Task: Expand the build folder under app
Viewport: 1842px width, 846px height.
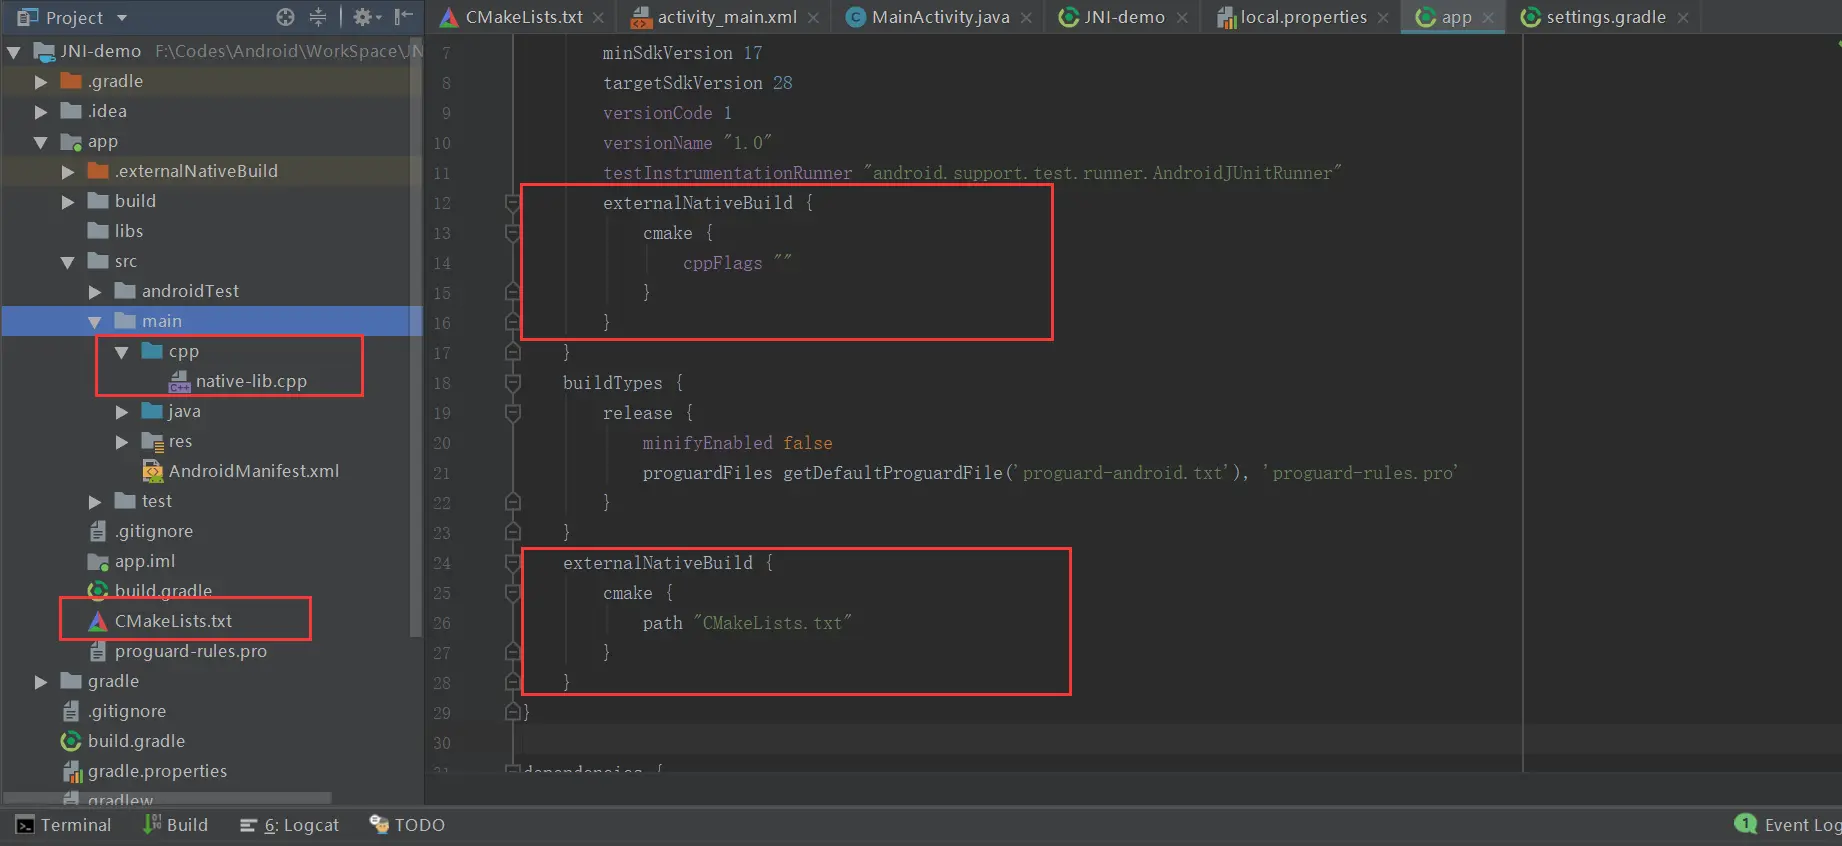Action: click(x=68, y=202)
